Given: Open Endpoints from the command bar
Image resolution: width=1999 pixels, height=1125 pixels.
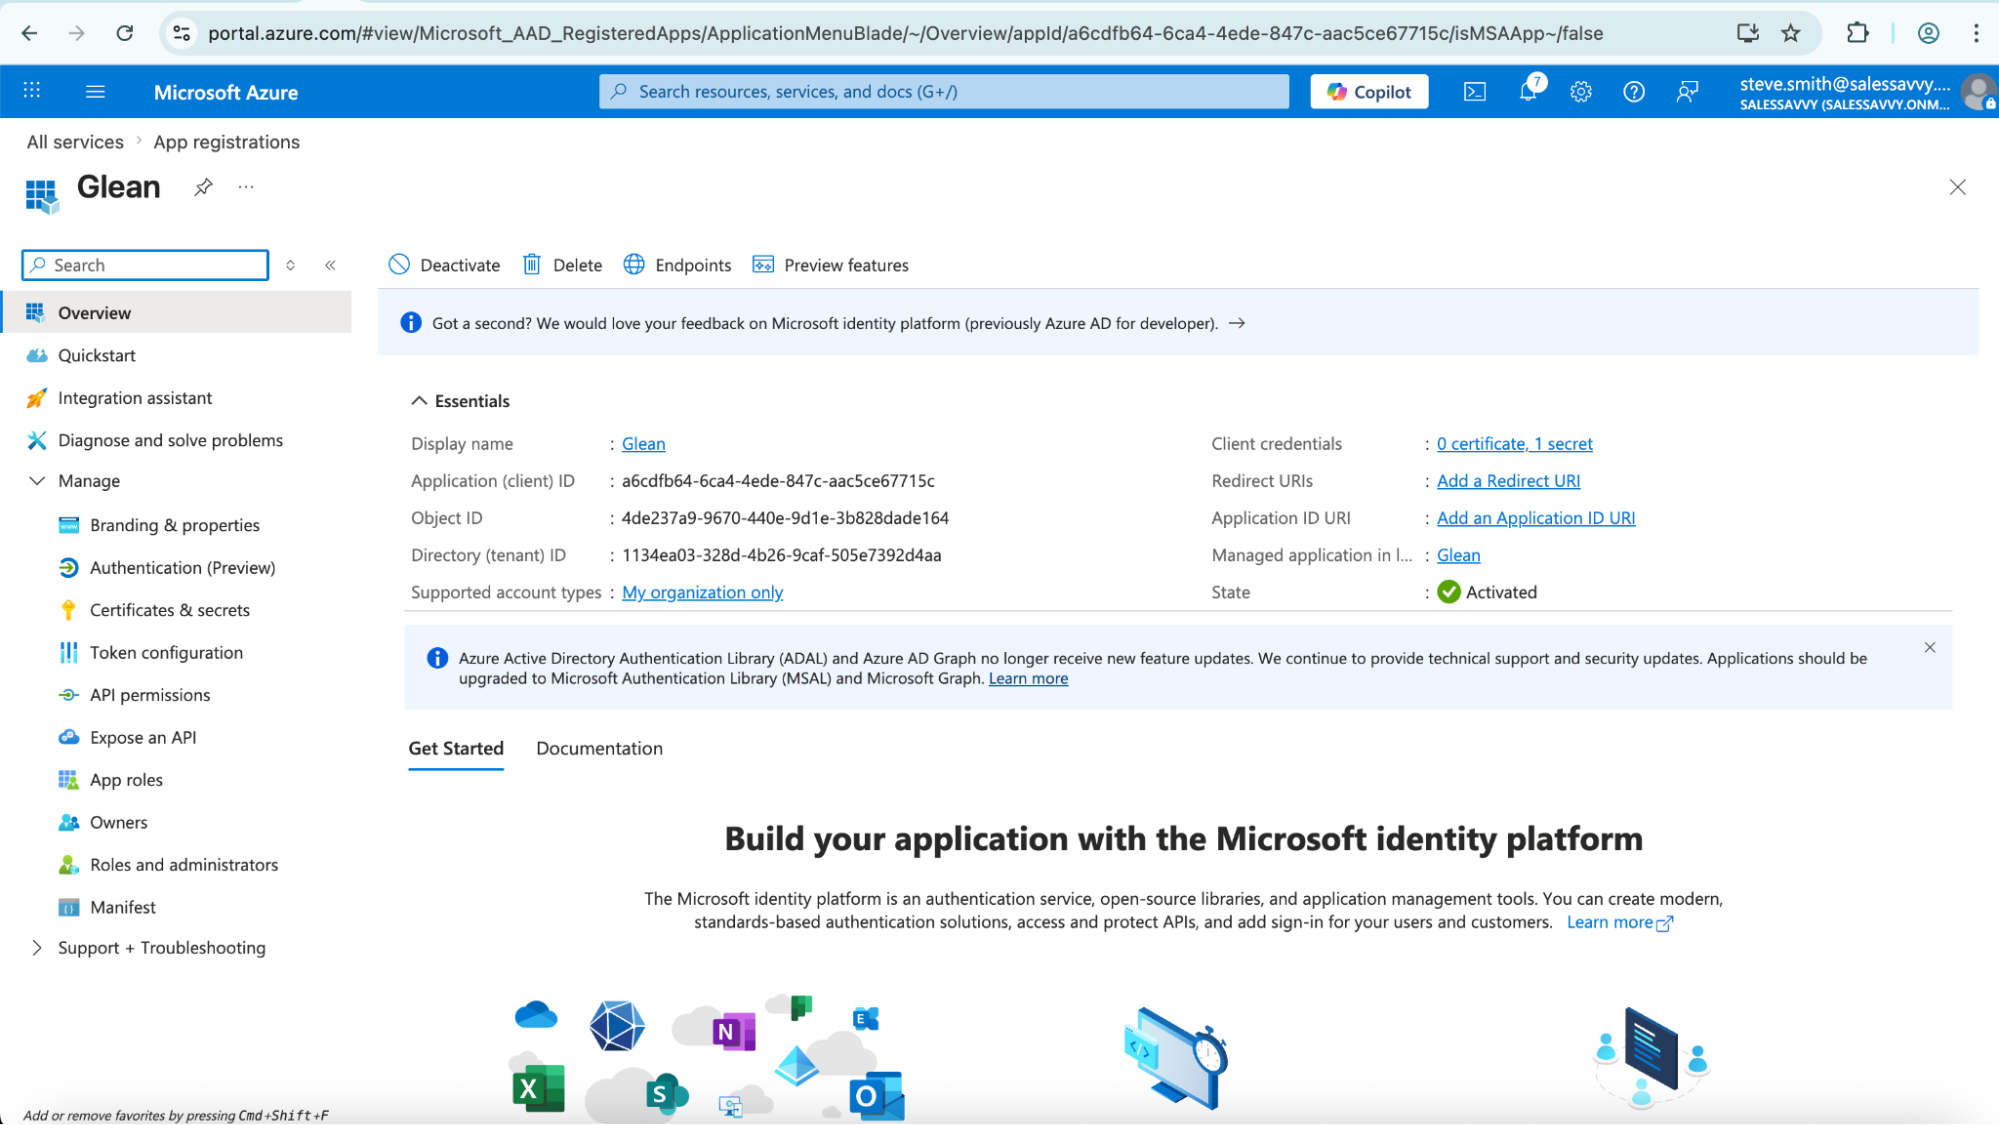Looking at the screenshot, I should 677,265.
